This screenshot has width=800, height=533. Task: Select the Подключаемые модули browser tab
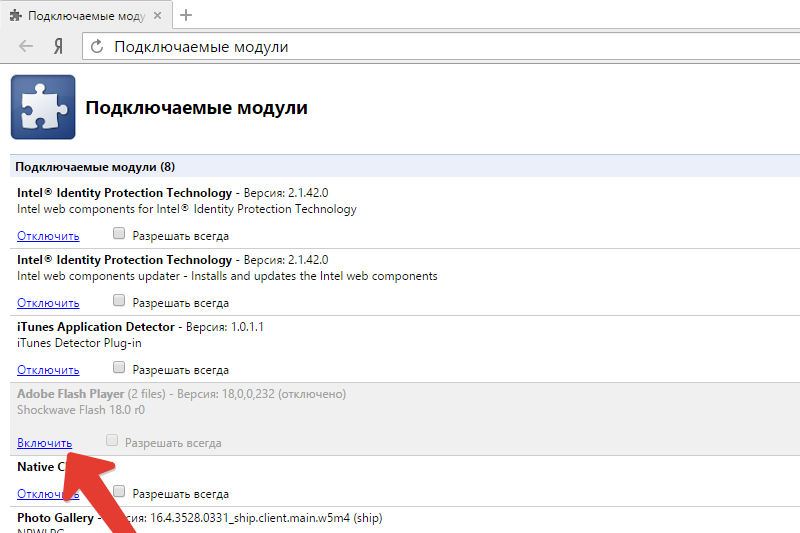point(86,16)
